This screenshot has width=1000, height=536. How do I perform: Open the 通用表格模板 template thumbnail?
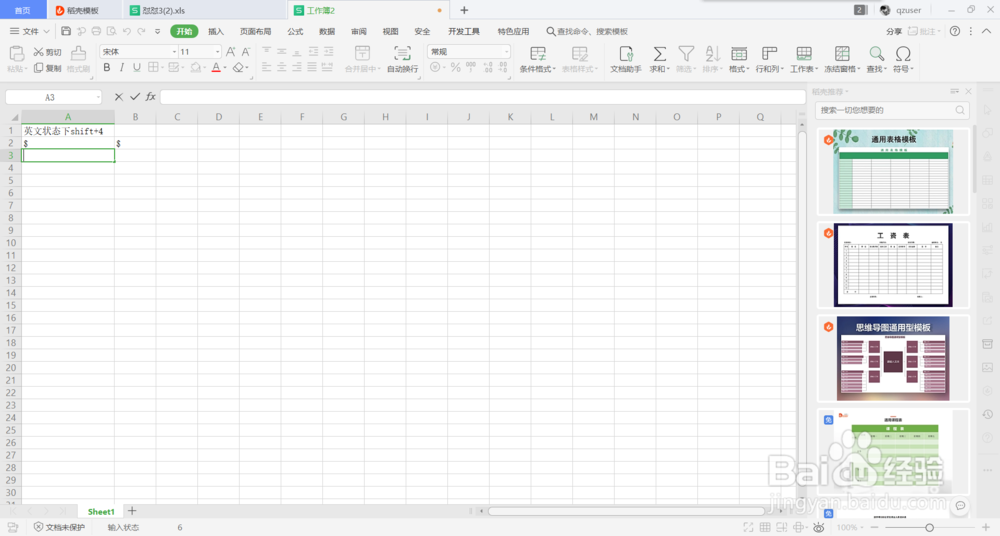coord(893,172)
